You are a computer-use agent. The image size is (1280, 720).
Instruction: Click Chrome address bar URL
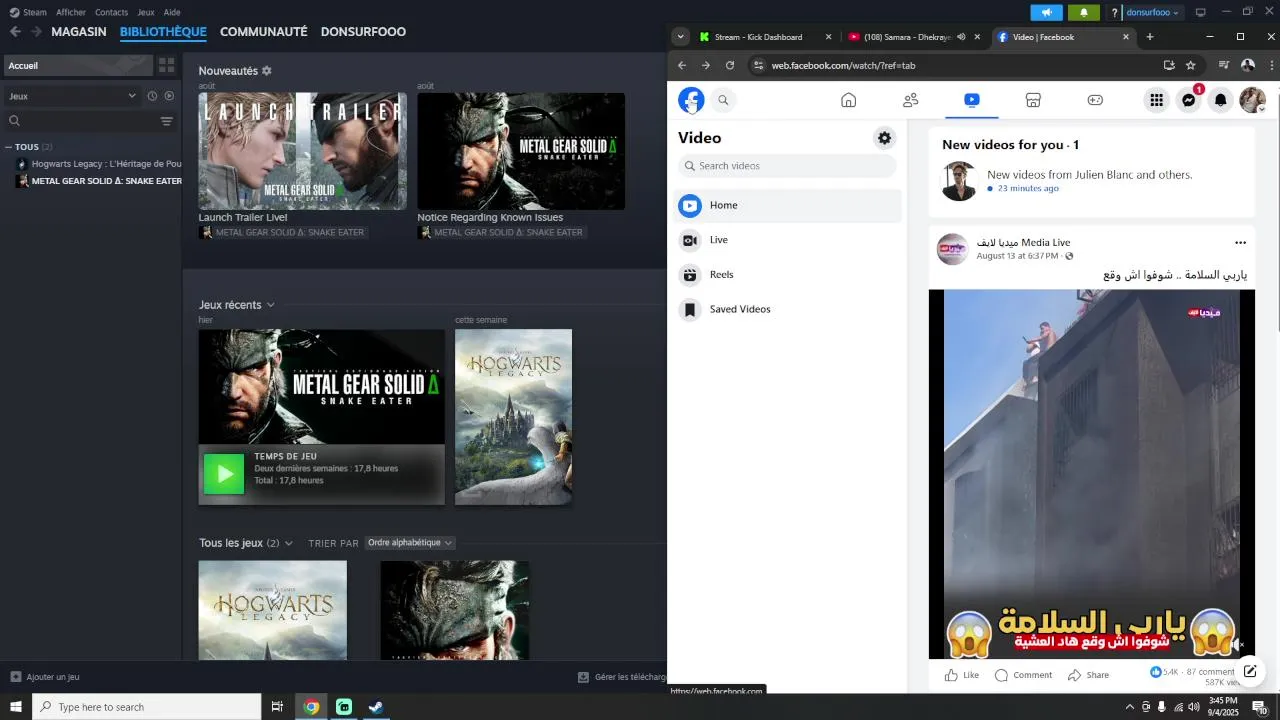[x=843, y=65]
